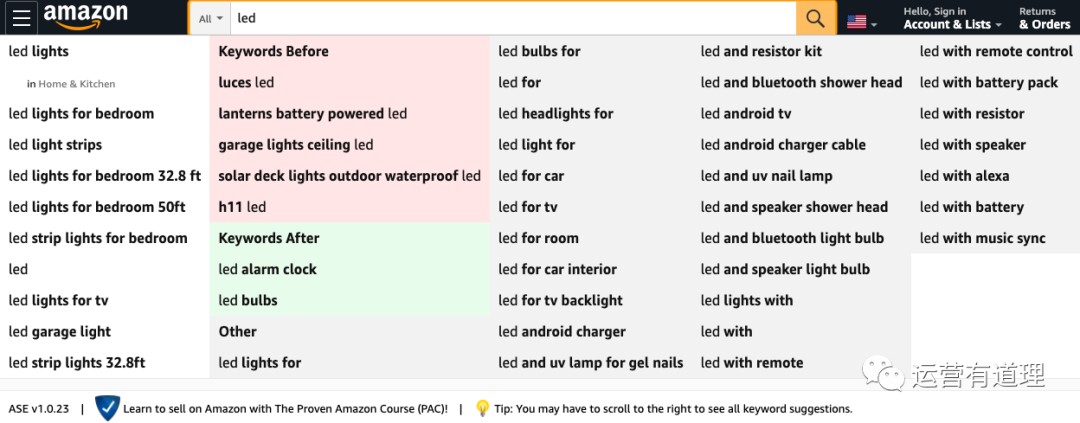Choose led with music sync keyword
1080x423 pixels.
tap(982, 238)
